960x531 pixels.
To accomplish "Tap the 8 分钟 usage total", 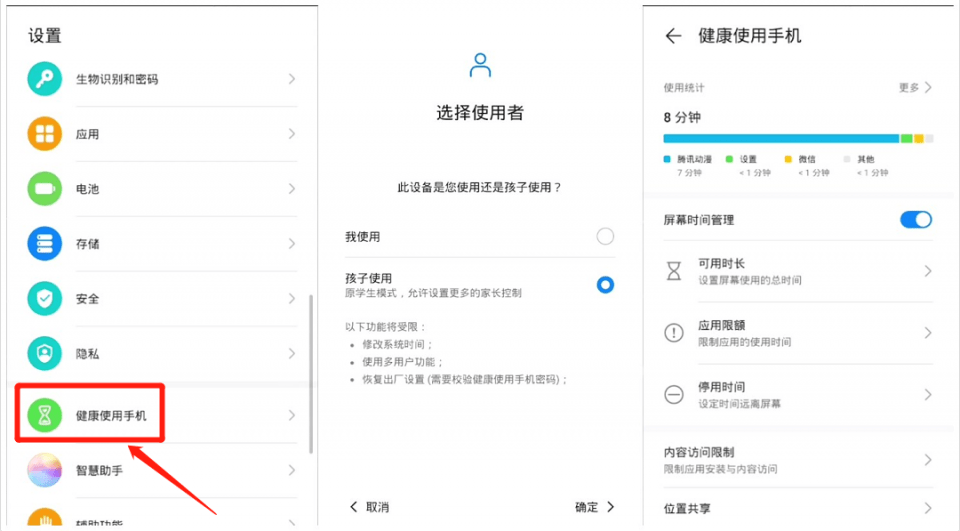I will (682, 117).
